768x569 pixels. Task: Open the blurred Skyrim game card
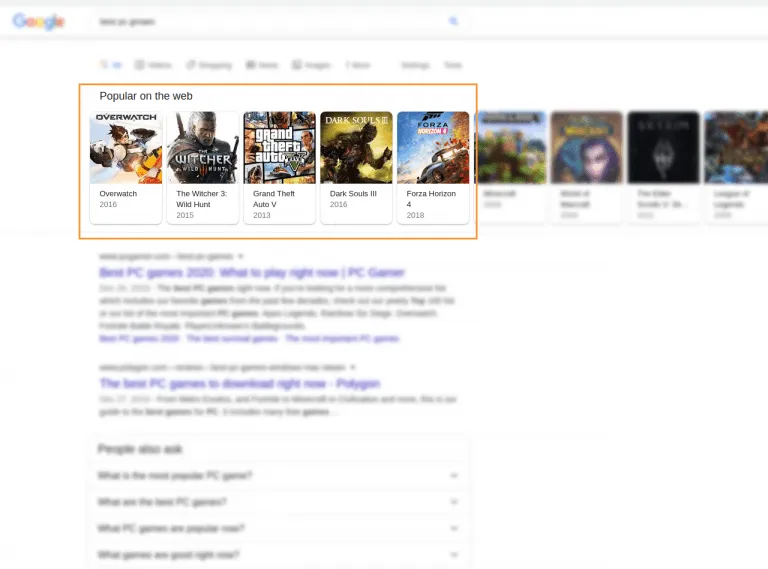pyautogui.click(x=664, y=167)
